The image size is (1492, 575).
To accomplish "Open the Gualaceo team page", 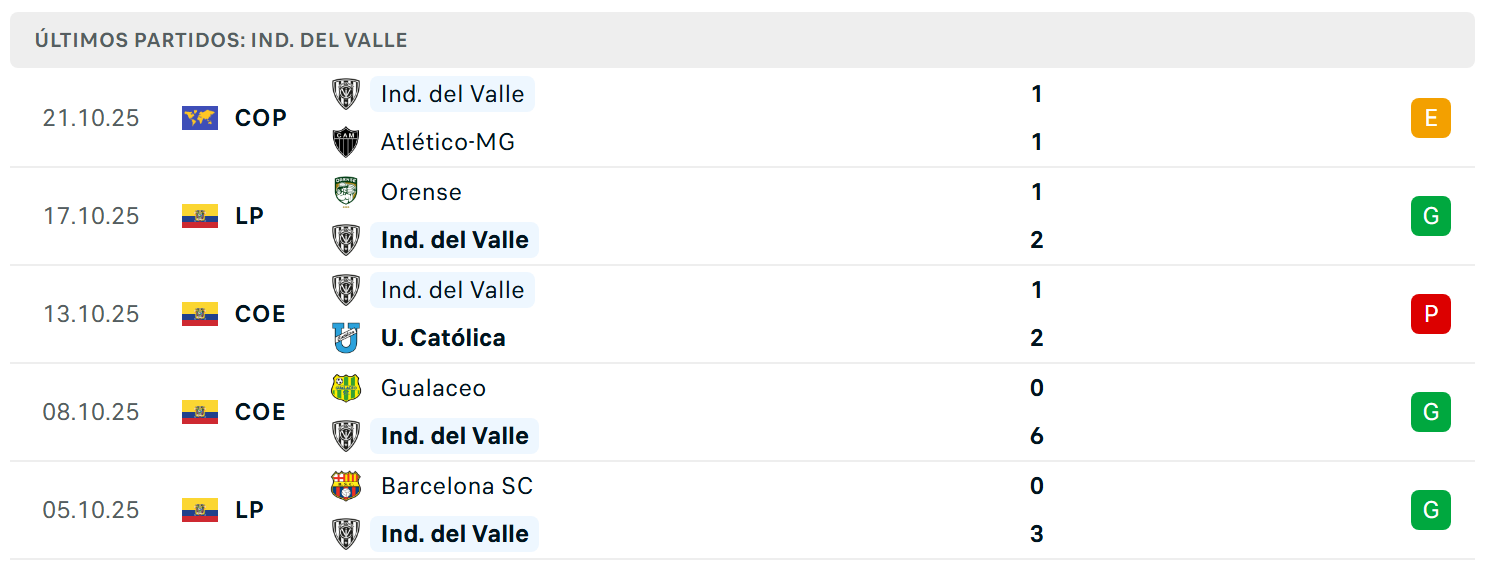I will click(x=433, y=388).
